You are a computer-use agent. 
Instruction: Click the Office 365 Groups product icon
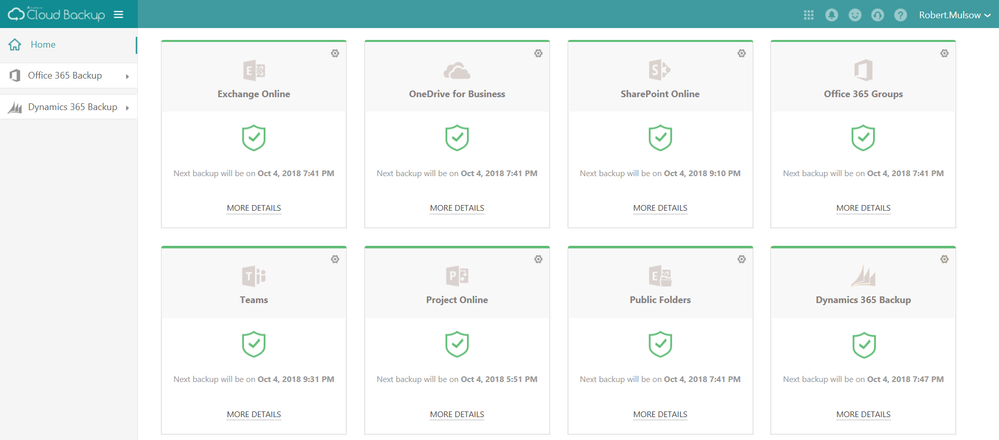pos(863,70)
